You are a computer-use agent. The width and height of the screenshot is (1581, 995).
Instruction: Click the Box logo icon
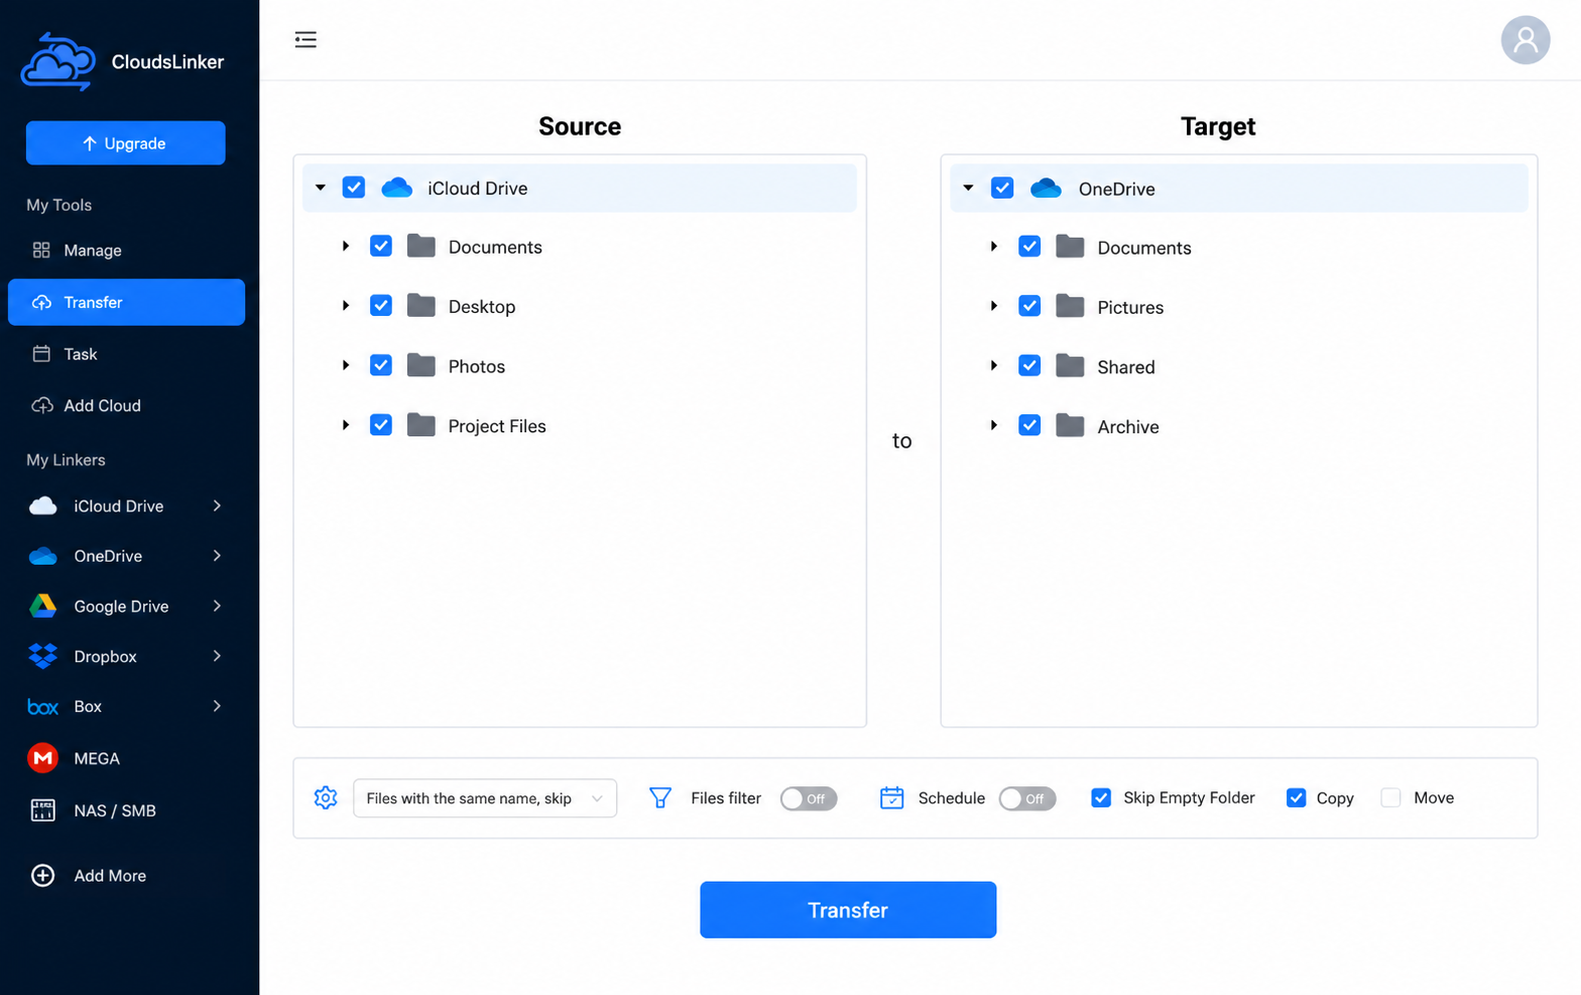point(43,707)
